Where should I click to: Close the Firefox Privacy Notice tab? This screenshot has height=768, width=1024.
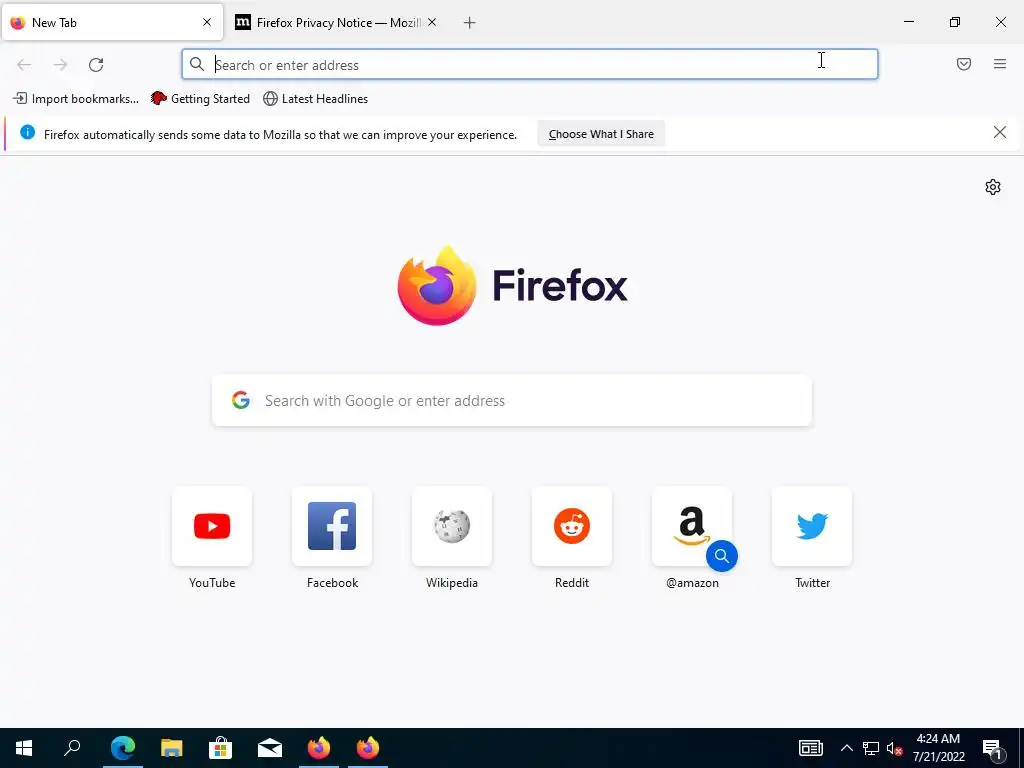(x=432, y=22)
